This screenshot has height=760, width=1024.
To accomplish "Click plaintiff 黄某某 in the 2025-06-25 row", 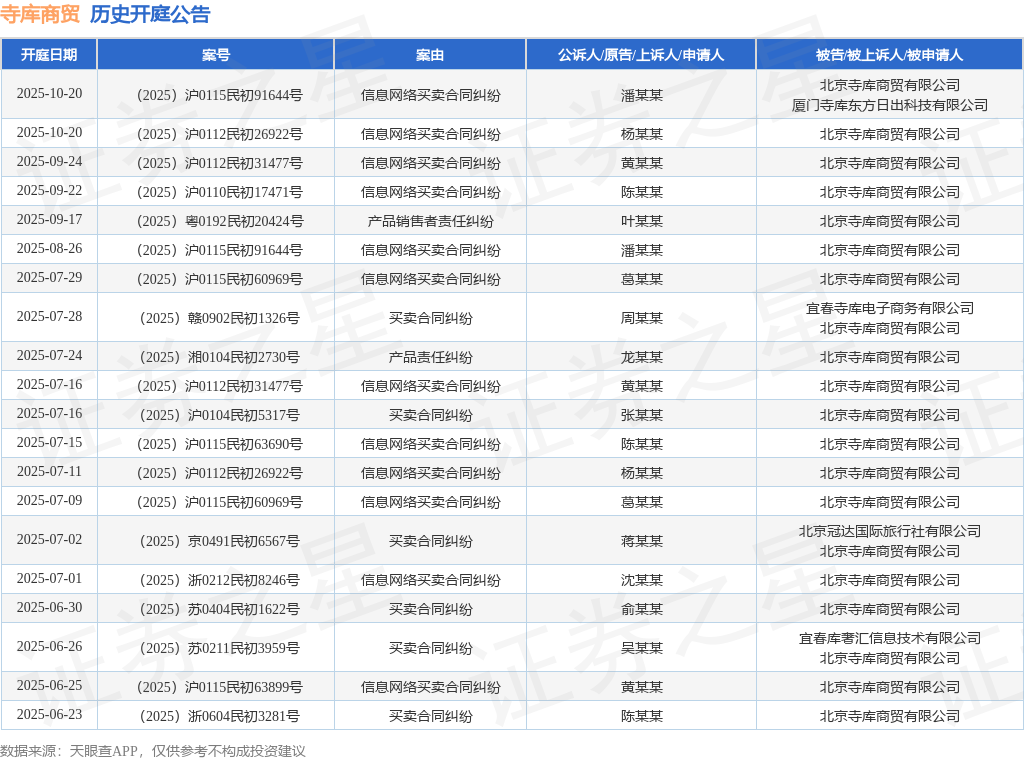I will pyautogui.click(x=641, y=687).
